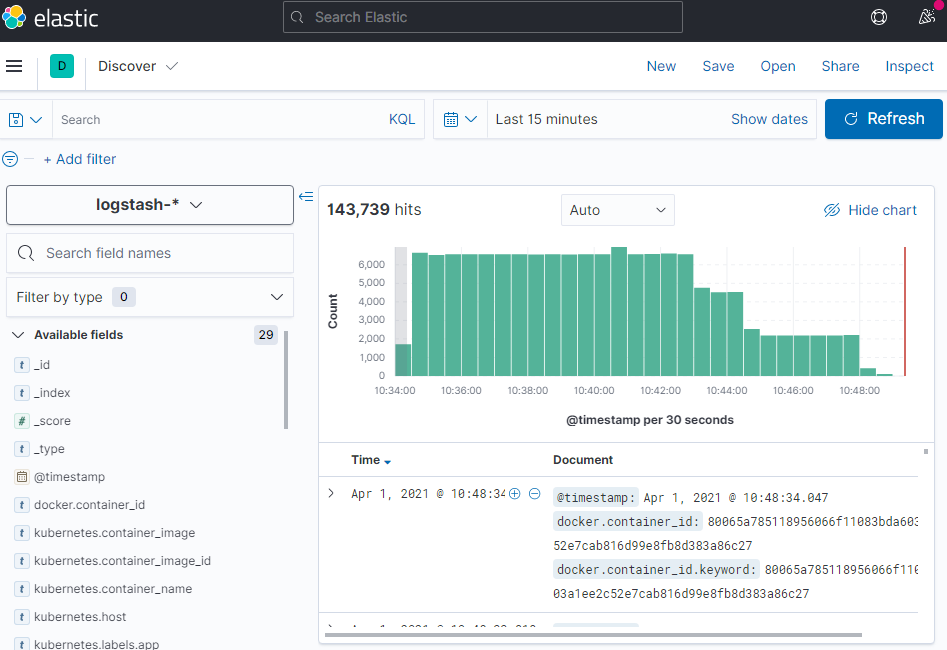
Task: Collapse the sidebar fields panel
Action: (x=306, y=196)
